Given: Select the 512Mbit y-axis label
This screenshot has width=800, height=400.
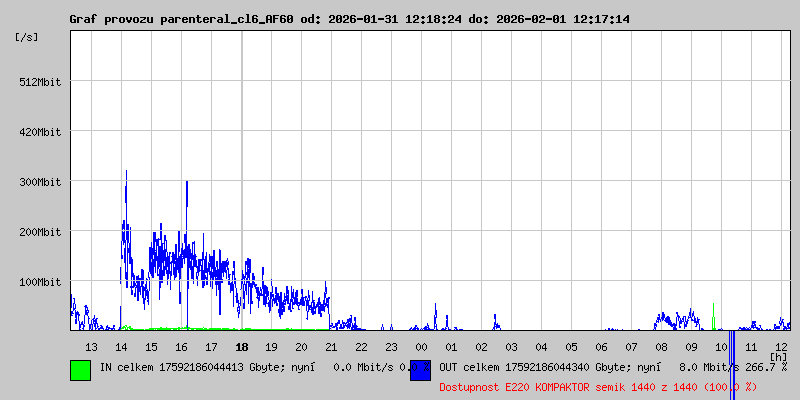Looking at the screenshot, I should pyautogui.click(x=40, y=82).
